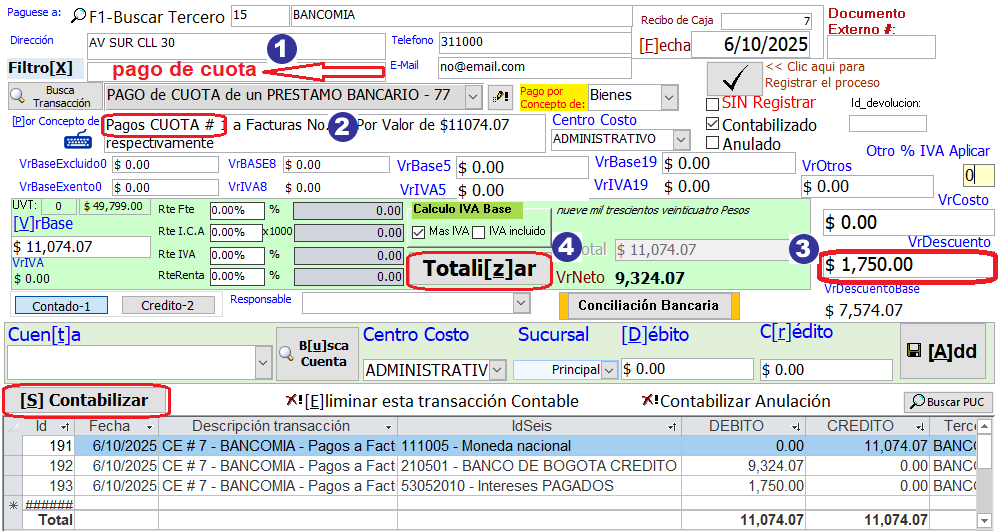Open Buscar PUC search
This screenshot has width=1004, height=531.
(x=949, y=402)
